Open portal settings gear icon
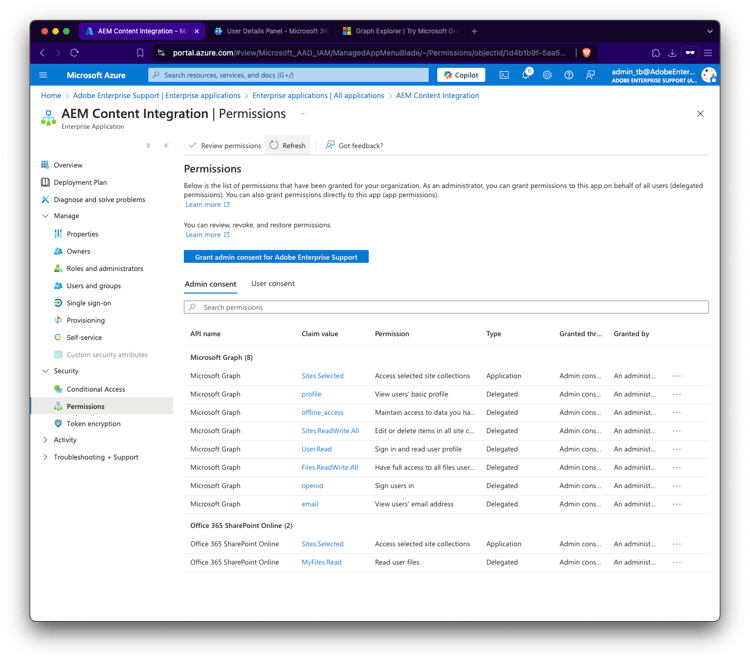This screenshot has height=661, width=750. [x=547, y=75]
